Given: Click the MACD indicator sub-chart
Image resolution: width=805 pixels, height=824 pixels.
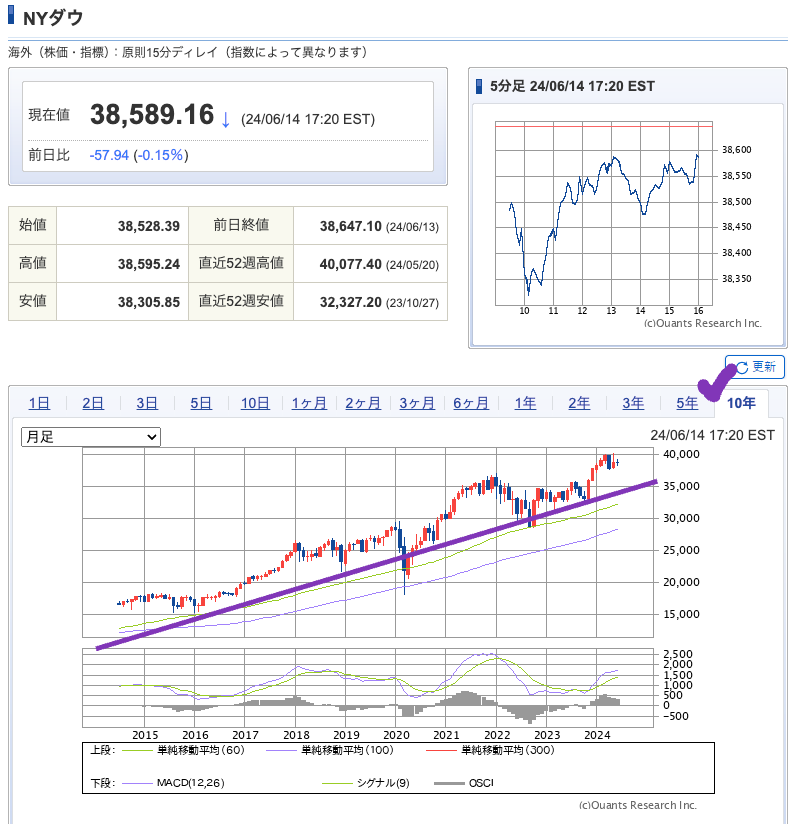Looking at the screenshot, I should pyautogui.click(x=368, y=688).
